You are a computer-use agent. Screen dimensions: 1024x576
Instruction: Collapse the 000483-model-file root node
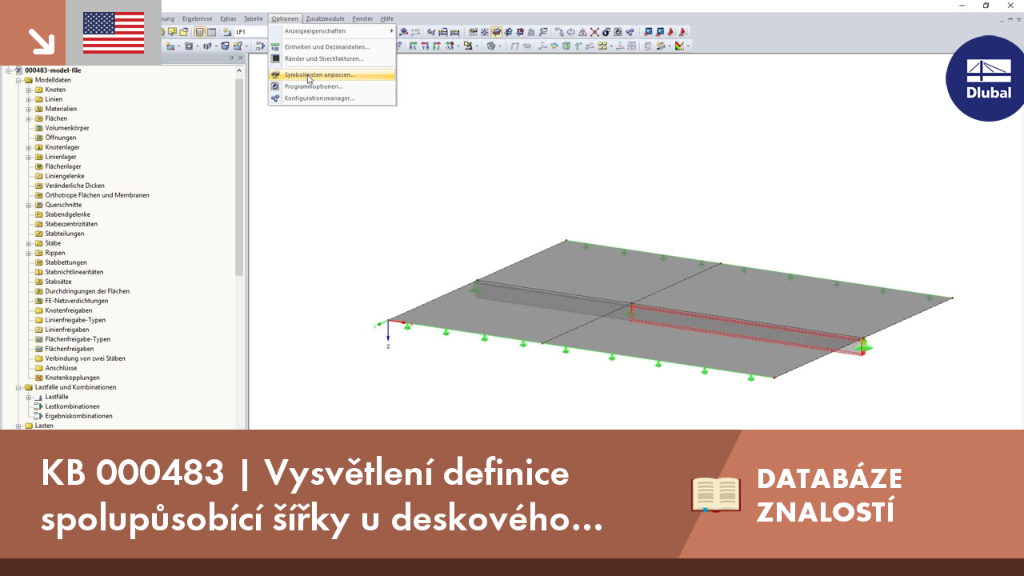(8, 71)
